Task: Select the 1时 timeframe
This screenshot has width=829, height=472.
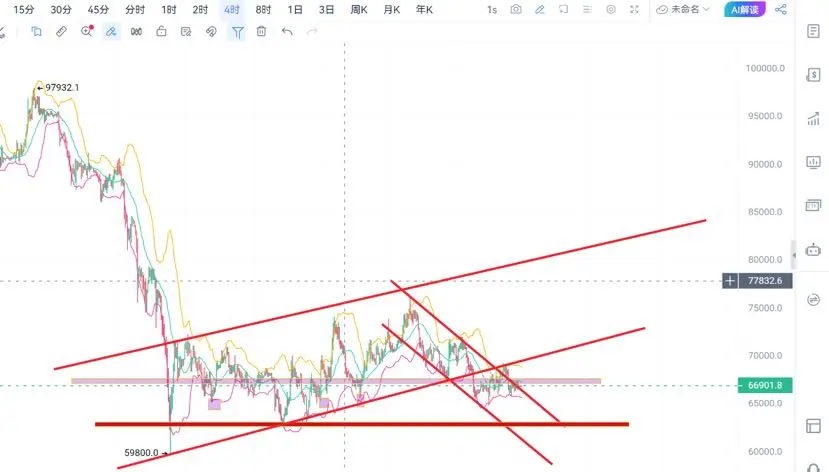Action: 169,10
